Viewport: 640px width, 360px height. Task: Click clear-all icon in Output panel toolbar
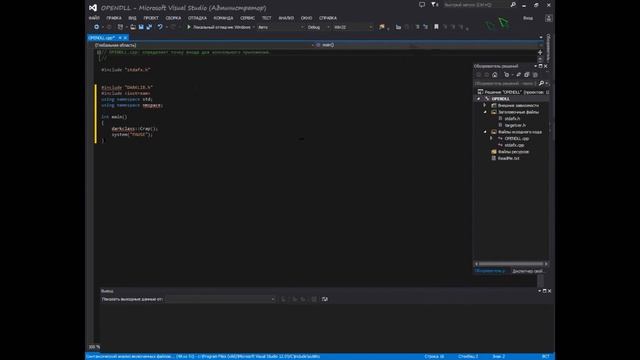314,299
